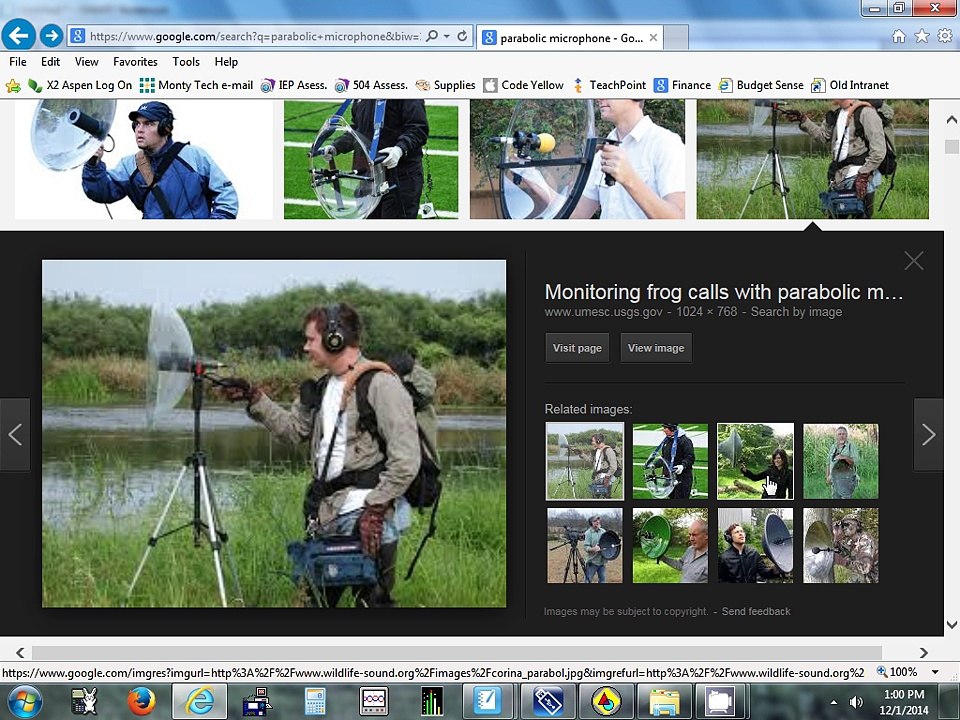The width and height of the screenshot is (960, 720).
Task: Open related image of woman holding dish
Action: 755,461
